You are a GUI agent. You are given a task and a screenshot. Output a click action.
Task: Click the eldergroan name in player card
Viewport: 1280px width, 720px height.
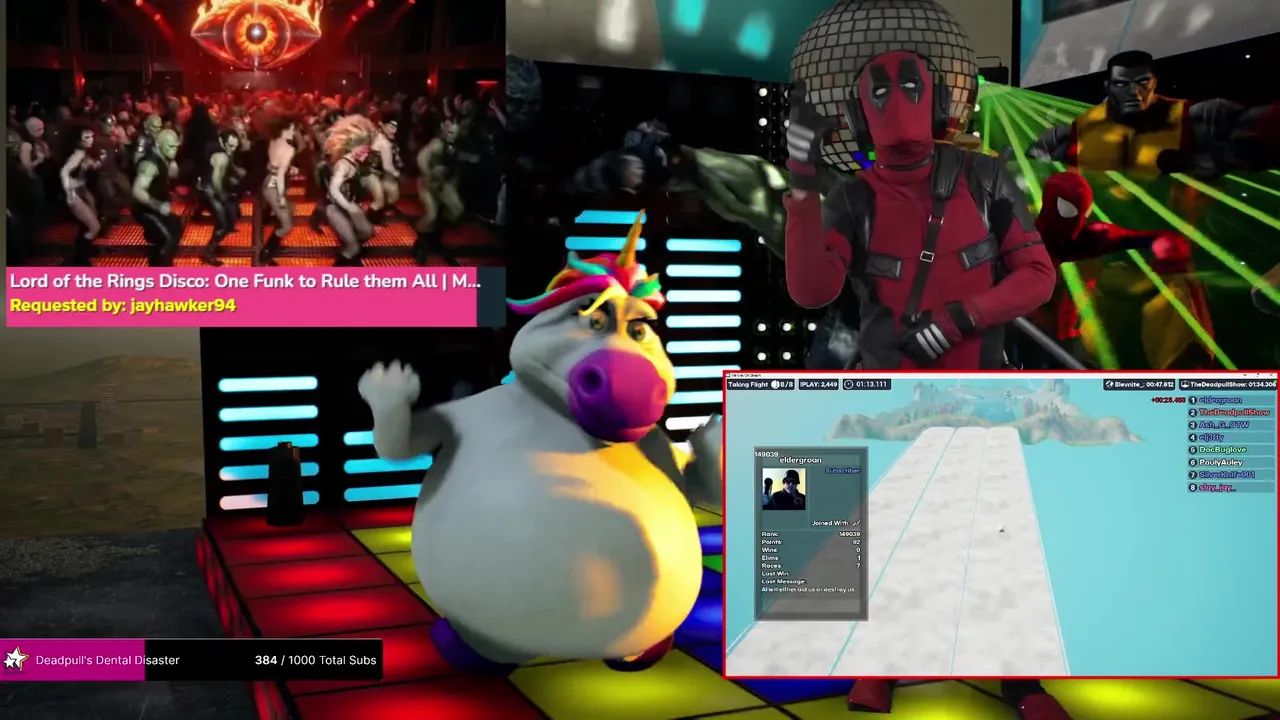[800, 460]
